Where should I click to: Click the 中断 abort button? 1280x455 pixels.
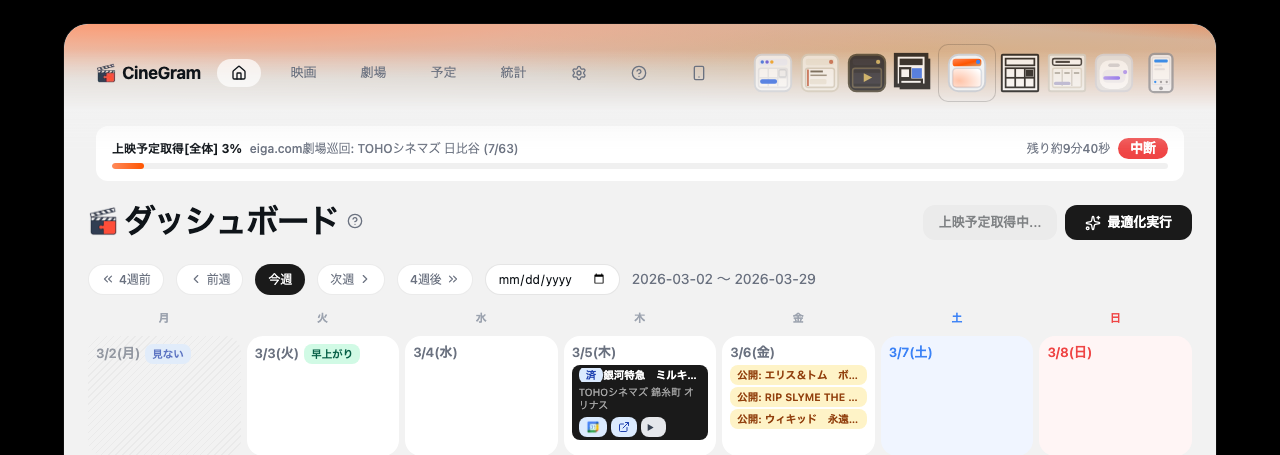pos(1143,148)
